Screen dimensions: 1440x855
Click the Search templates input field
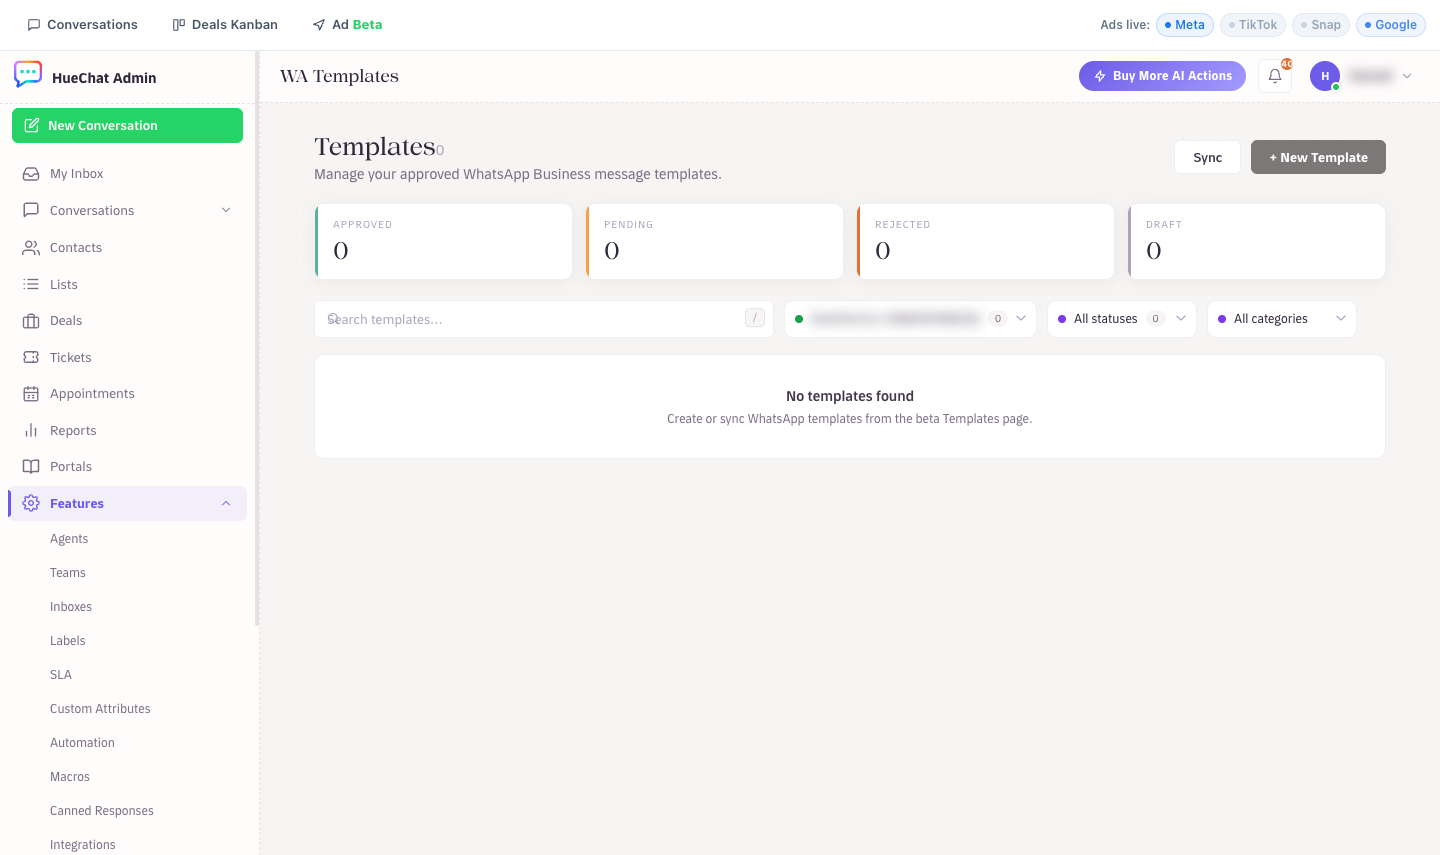(544, 319)
